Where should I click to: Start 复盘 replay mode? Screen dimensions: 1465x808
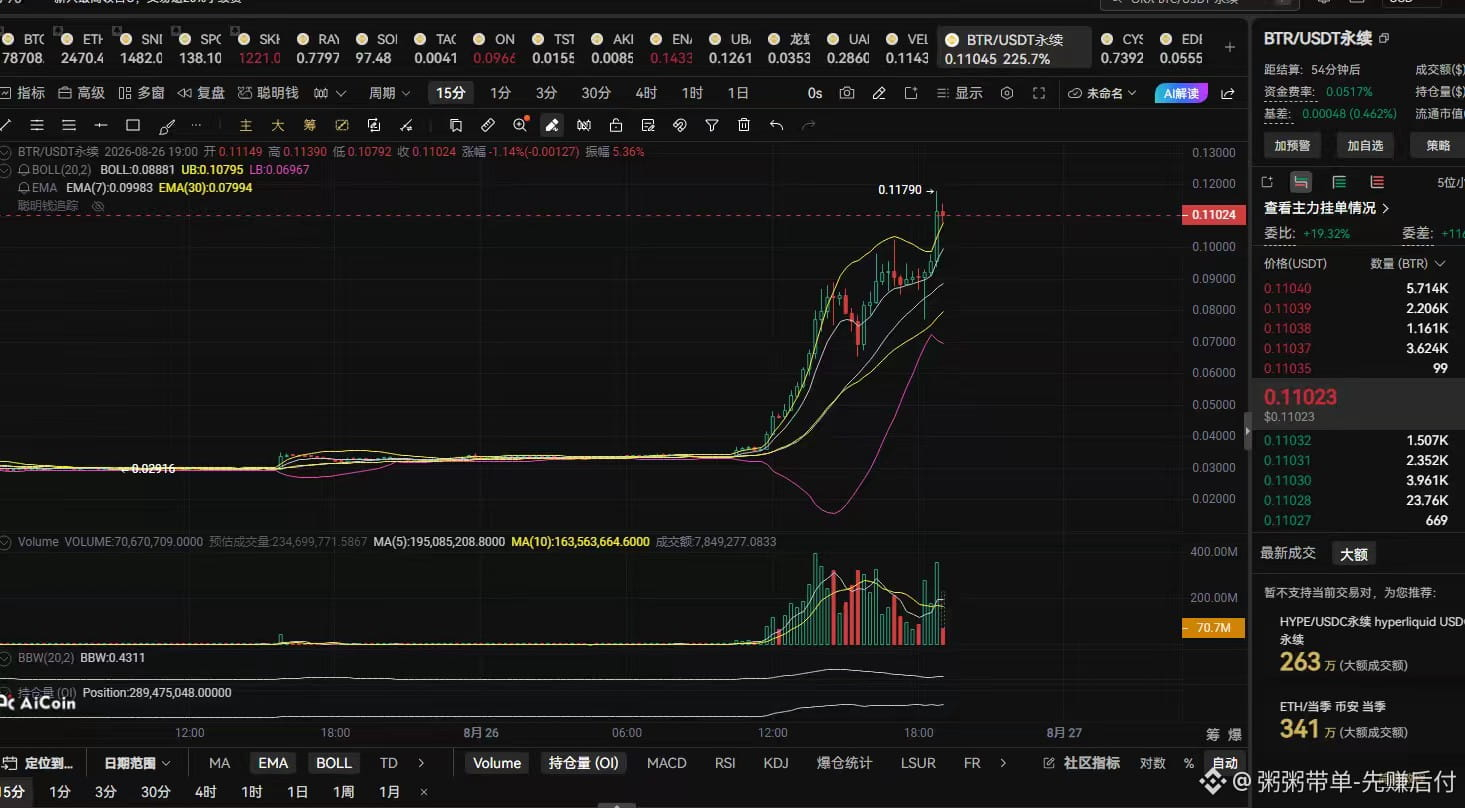click(x=201, y=93)
